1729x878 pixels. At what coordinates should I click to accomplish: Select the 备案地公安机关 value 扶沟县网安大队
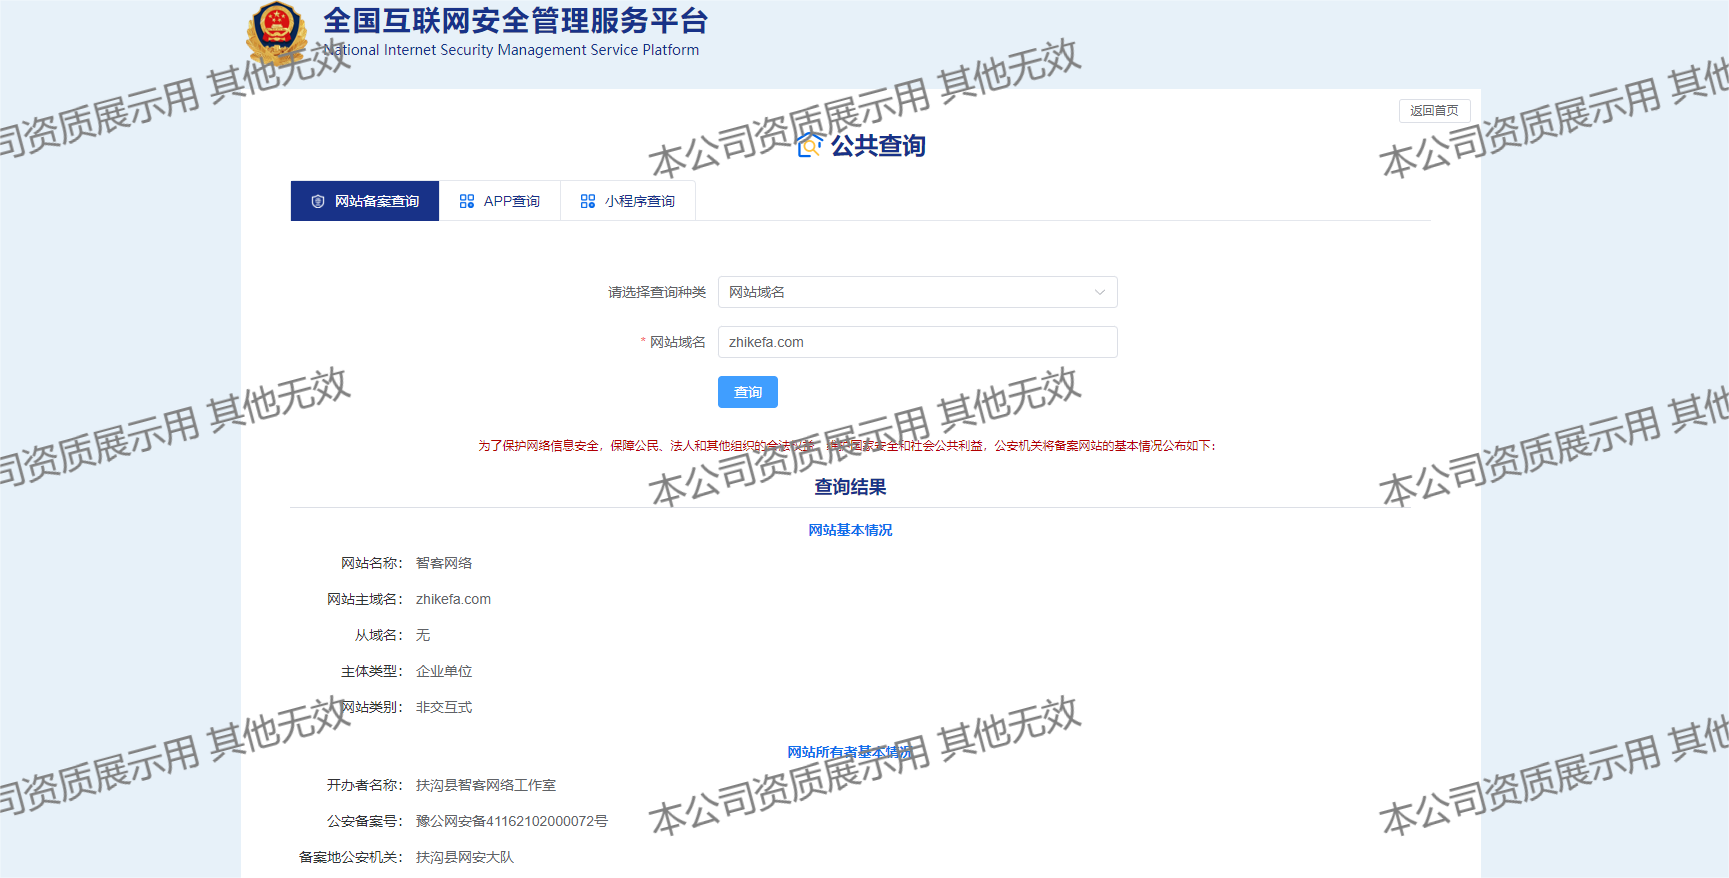coord(465,857)
